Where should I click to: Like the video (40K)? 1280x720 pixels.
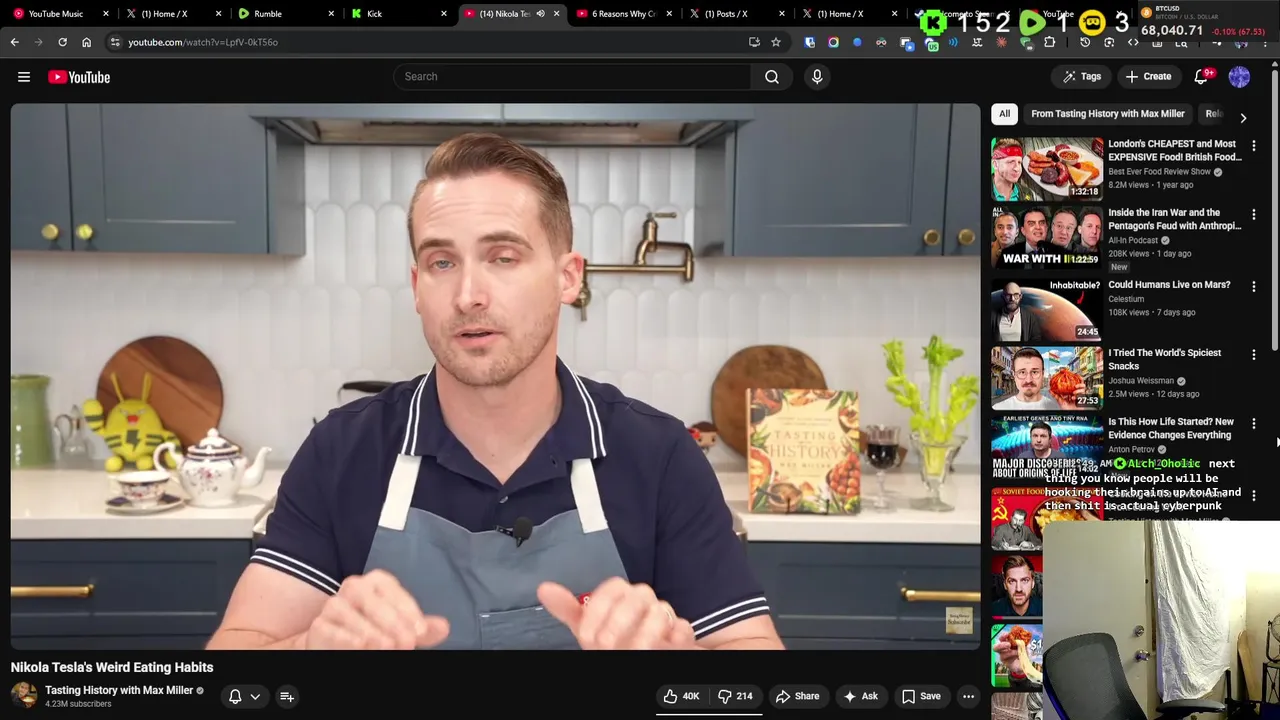click(x=681, y=696)
